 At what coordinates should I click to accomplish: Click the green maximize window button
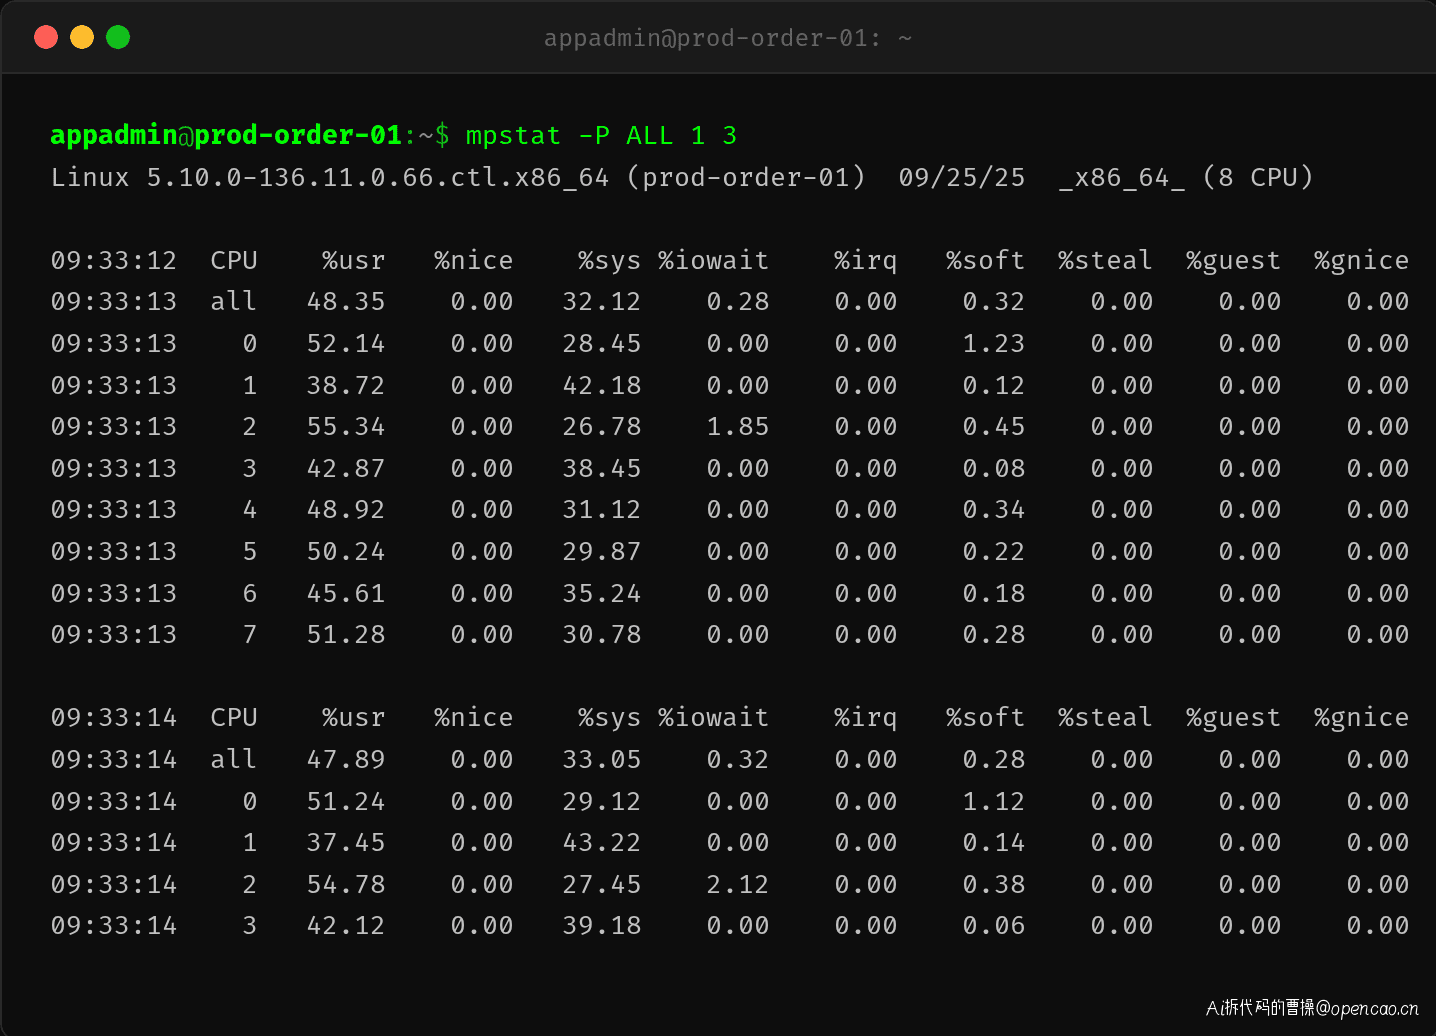coord(118,37)
